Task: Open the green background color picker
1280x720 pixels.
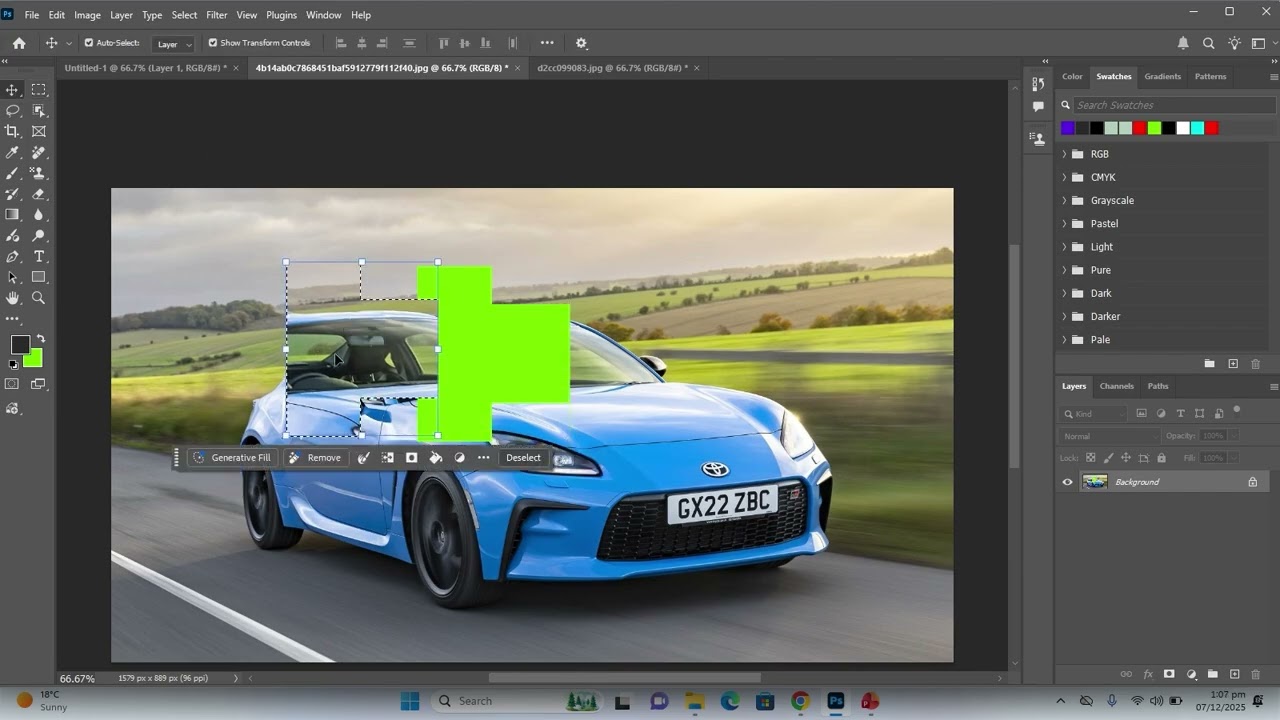Action: [x=35, y=360]
